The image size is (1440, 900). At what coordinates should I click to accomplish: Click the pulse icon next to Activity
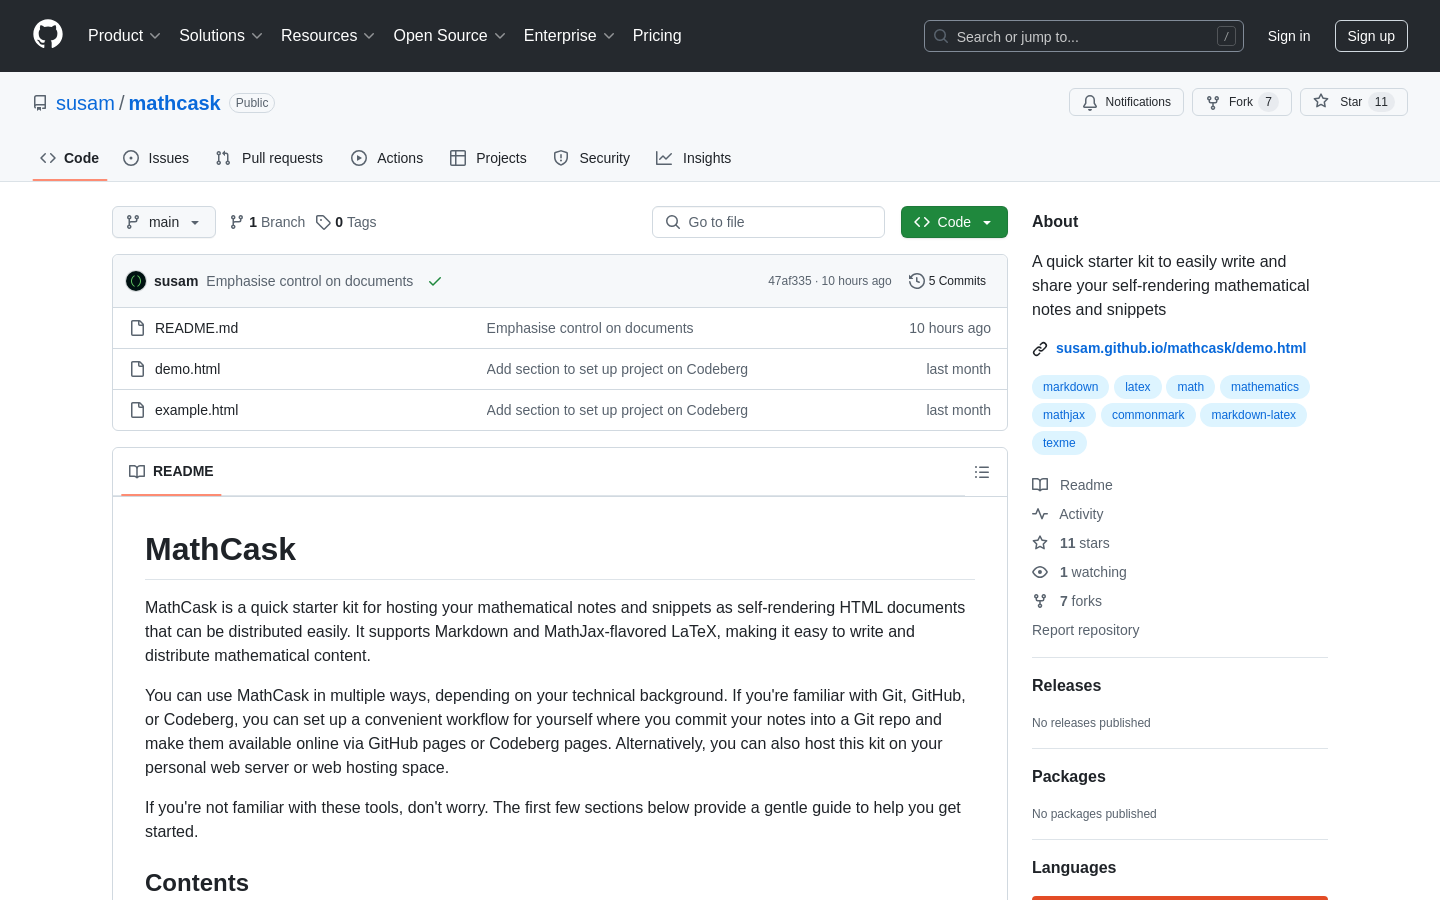point(1040,514)
